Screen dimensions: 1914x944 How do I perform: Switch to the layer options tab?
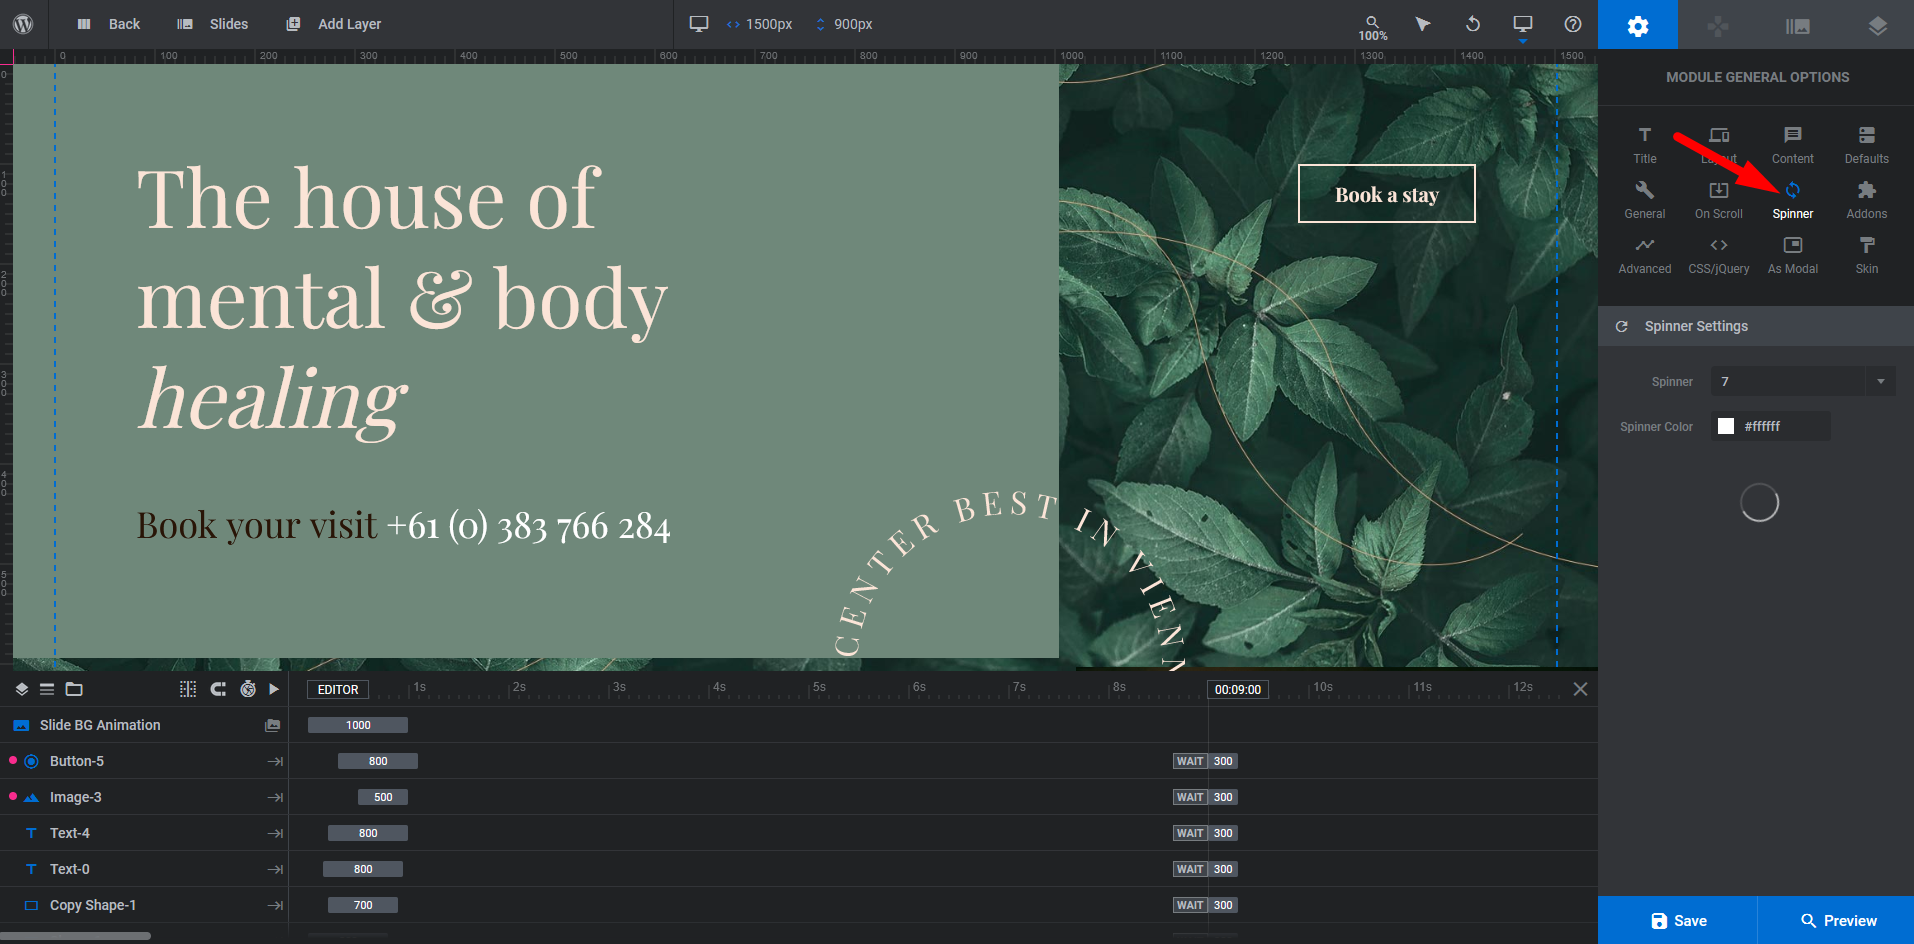(1877, 25)
